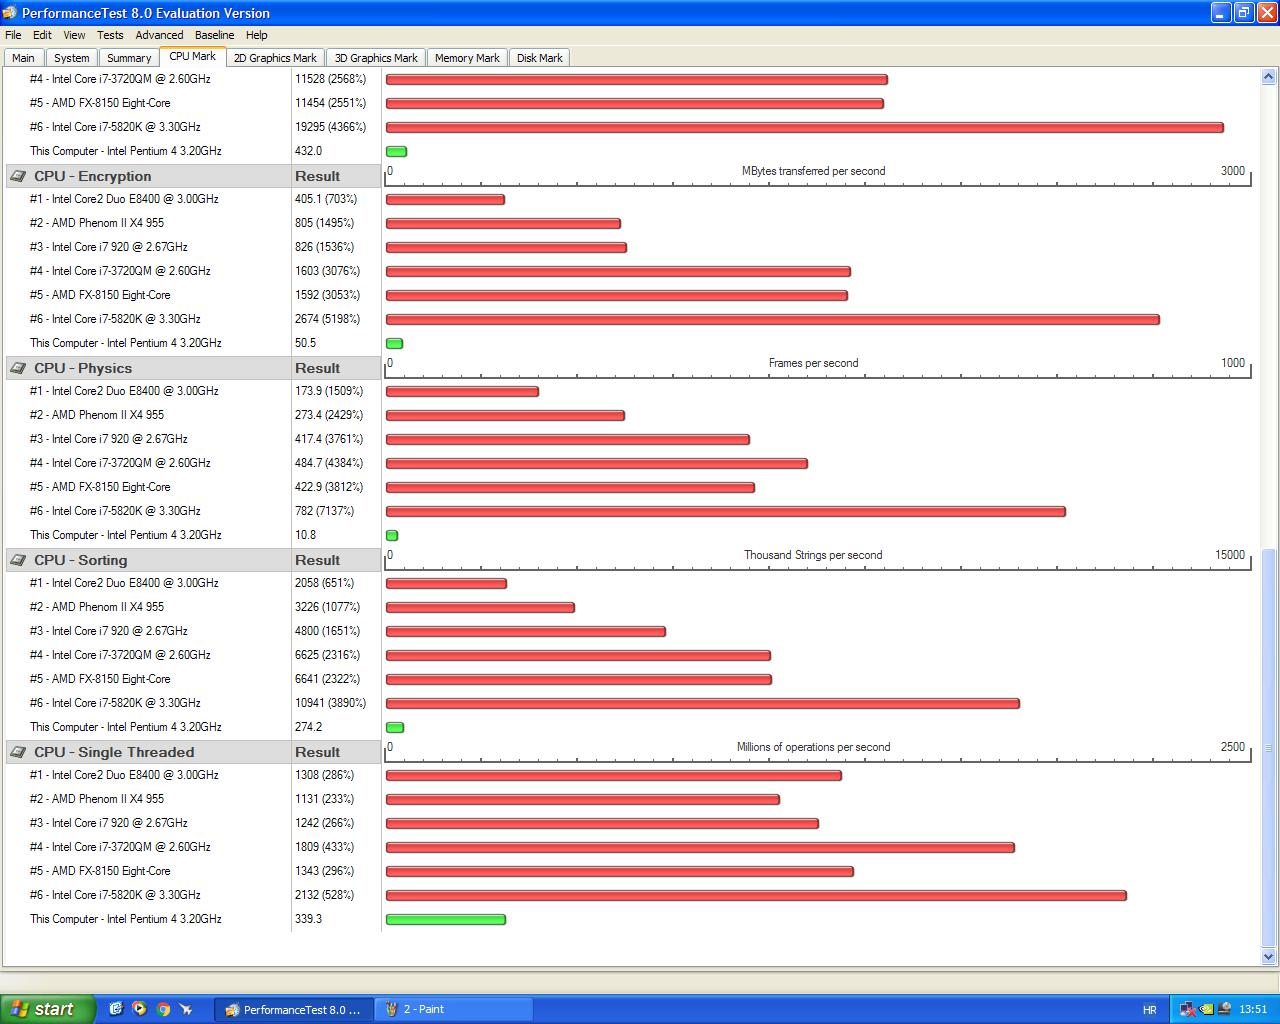This screenshot has width=1280, height=1024.
Task: Open the Help menu
Action: tap(257, 35)
